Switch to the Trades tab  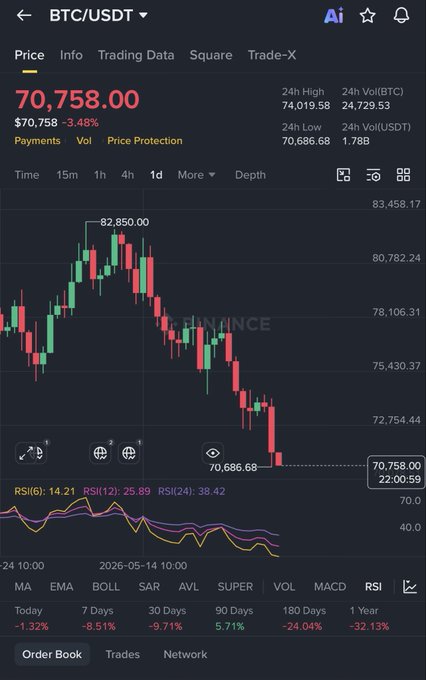point(123,654)
